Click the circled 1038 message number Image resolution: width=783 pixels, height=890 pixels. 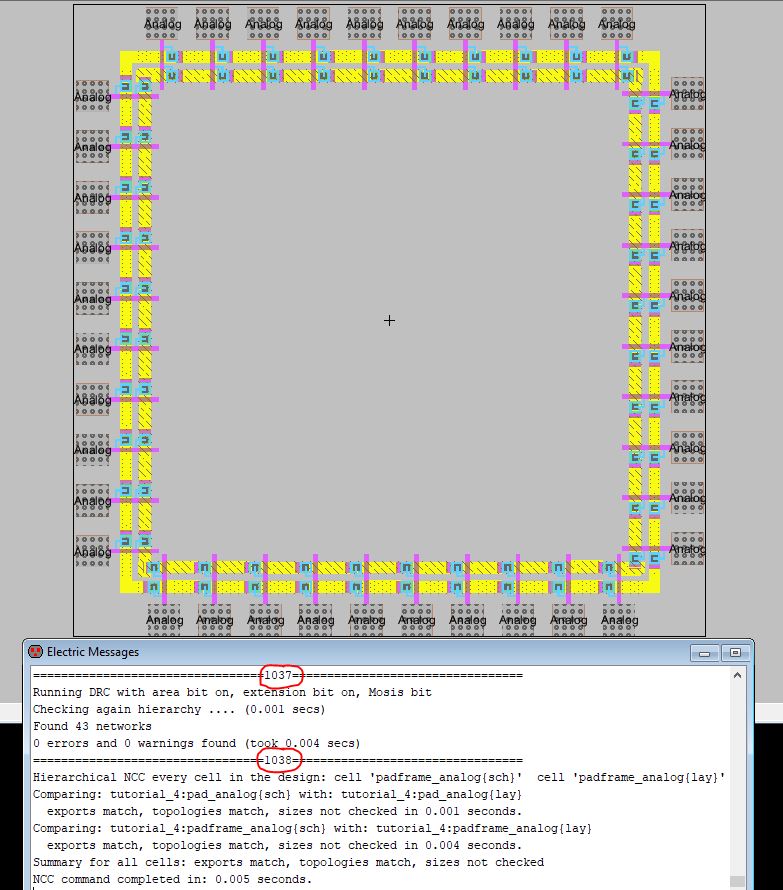(x=281, y=760)
